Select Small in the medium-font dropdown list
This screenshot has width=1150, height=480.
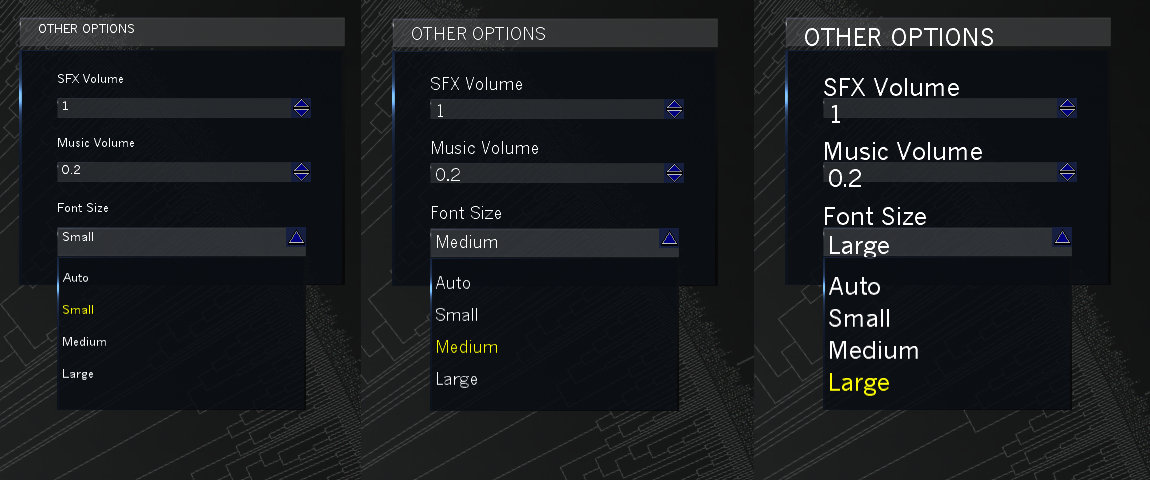coord(457,315)
